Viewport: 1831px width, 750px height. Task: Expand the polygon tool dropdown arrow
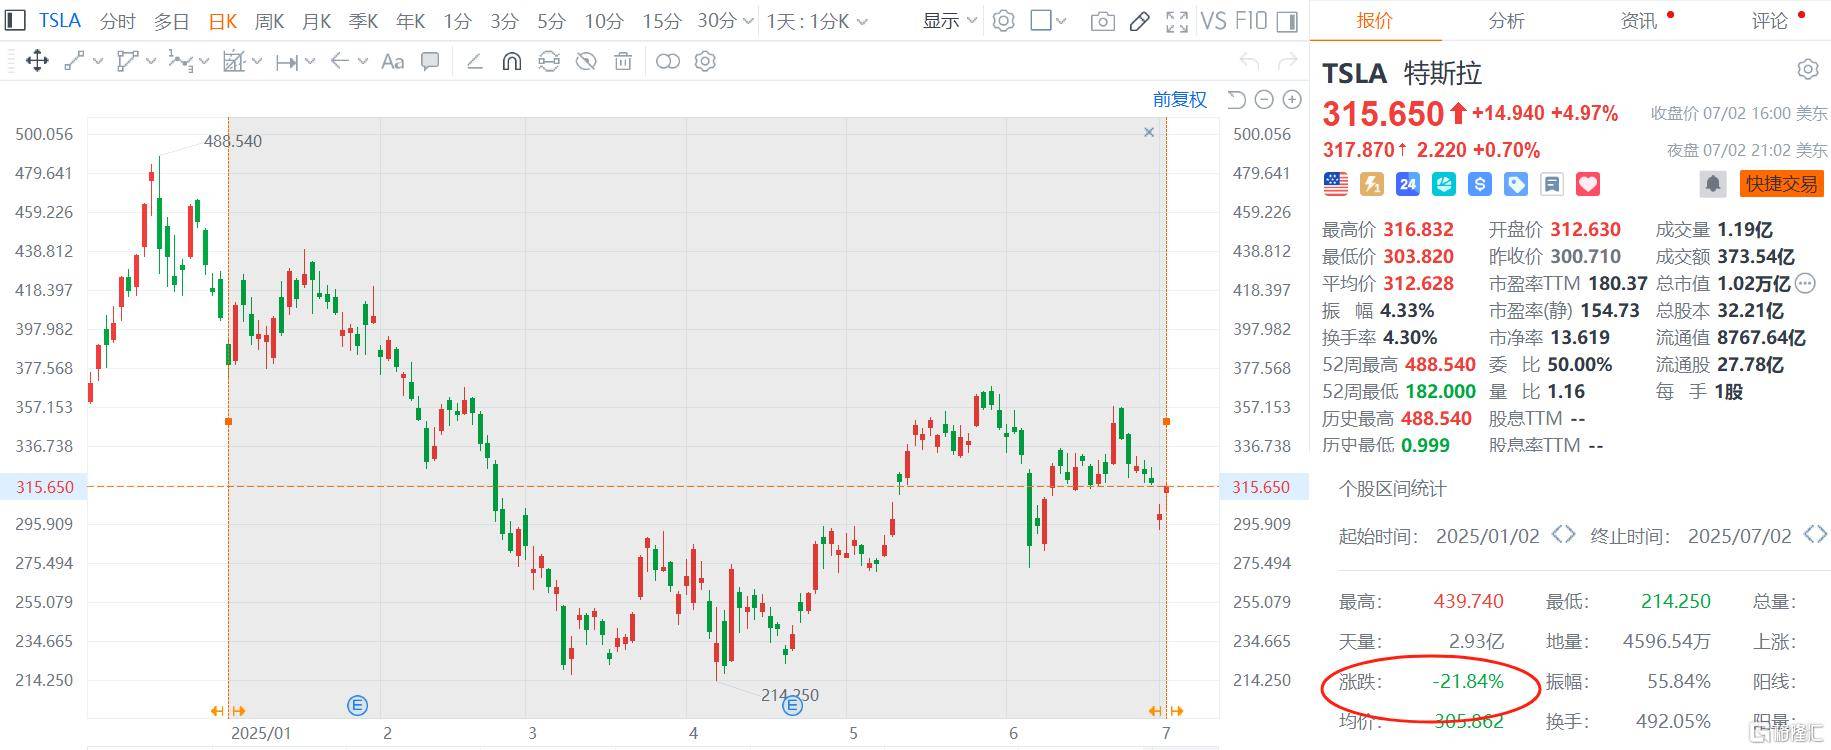[151, 62]
